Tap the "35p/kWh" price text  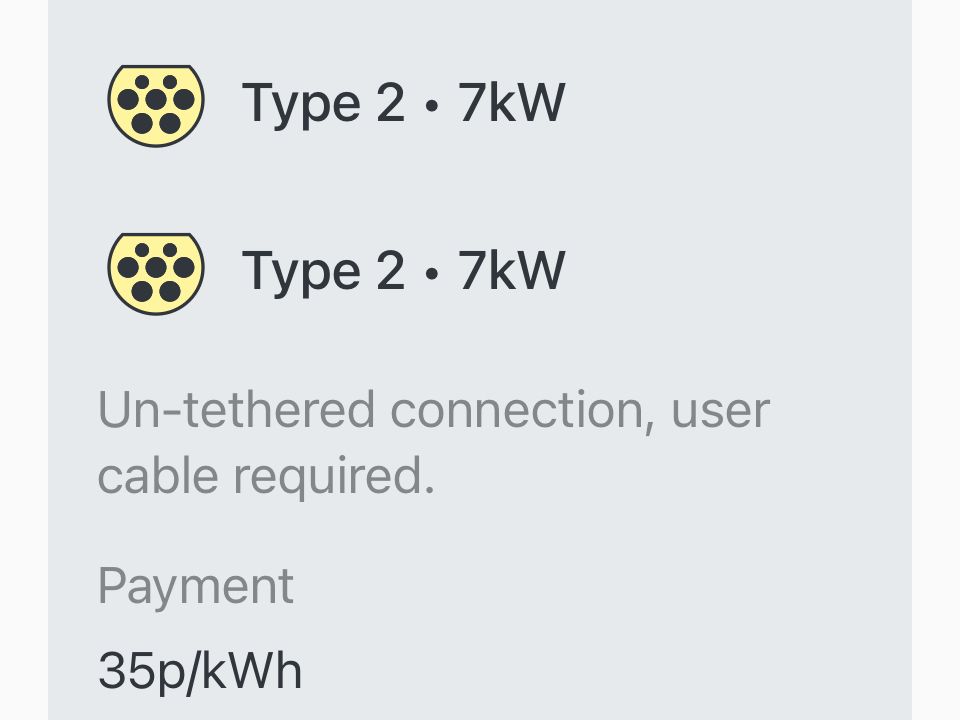(200, 671)
